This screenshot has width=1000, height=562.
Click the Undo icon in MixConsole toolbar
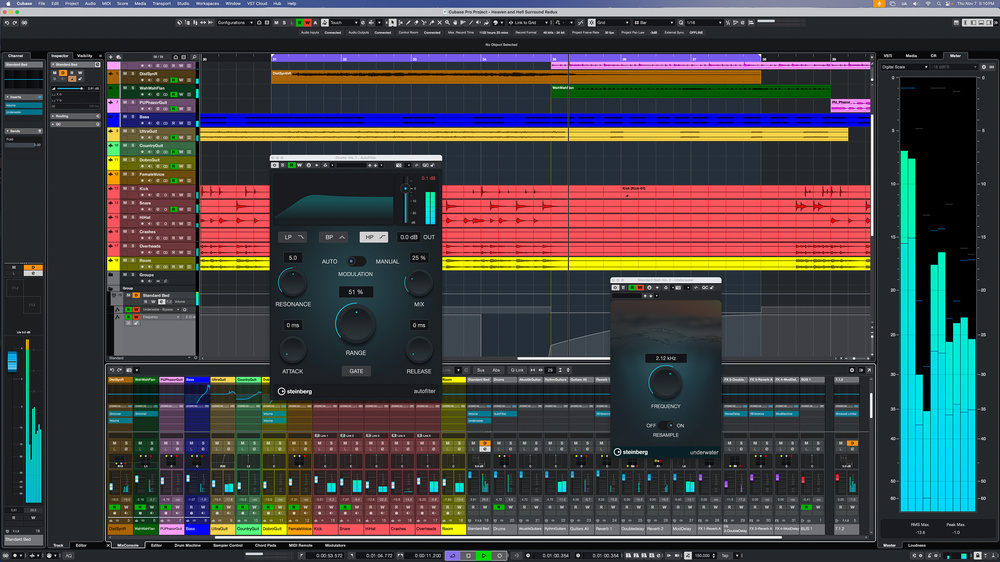tap(112, 370)
